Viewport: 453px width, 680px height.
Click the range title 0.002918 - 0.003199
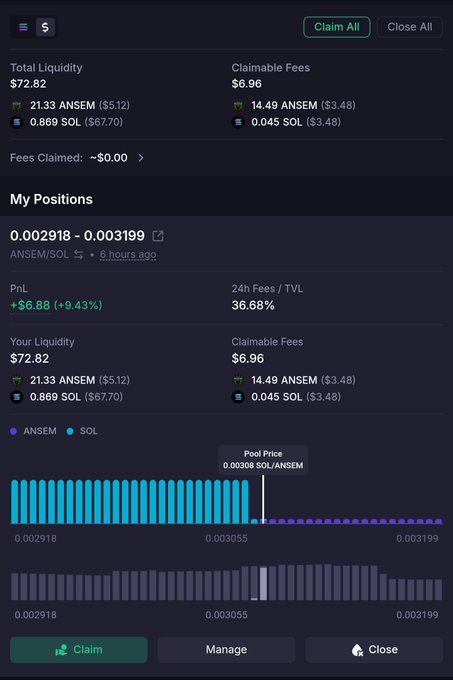point(77,236)
